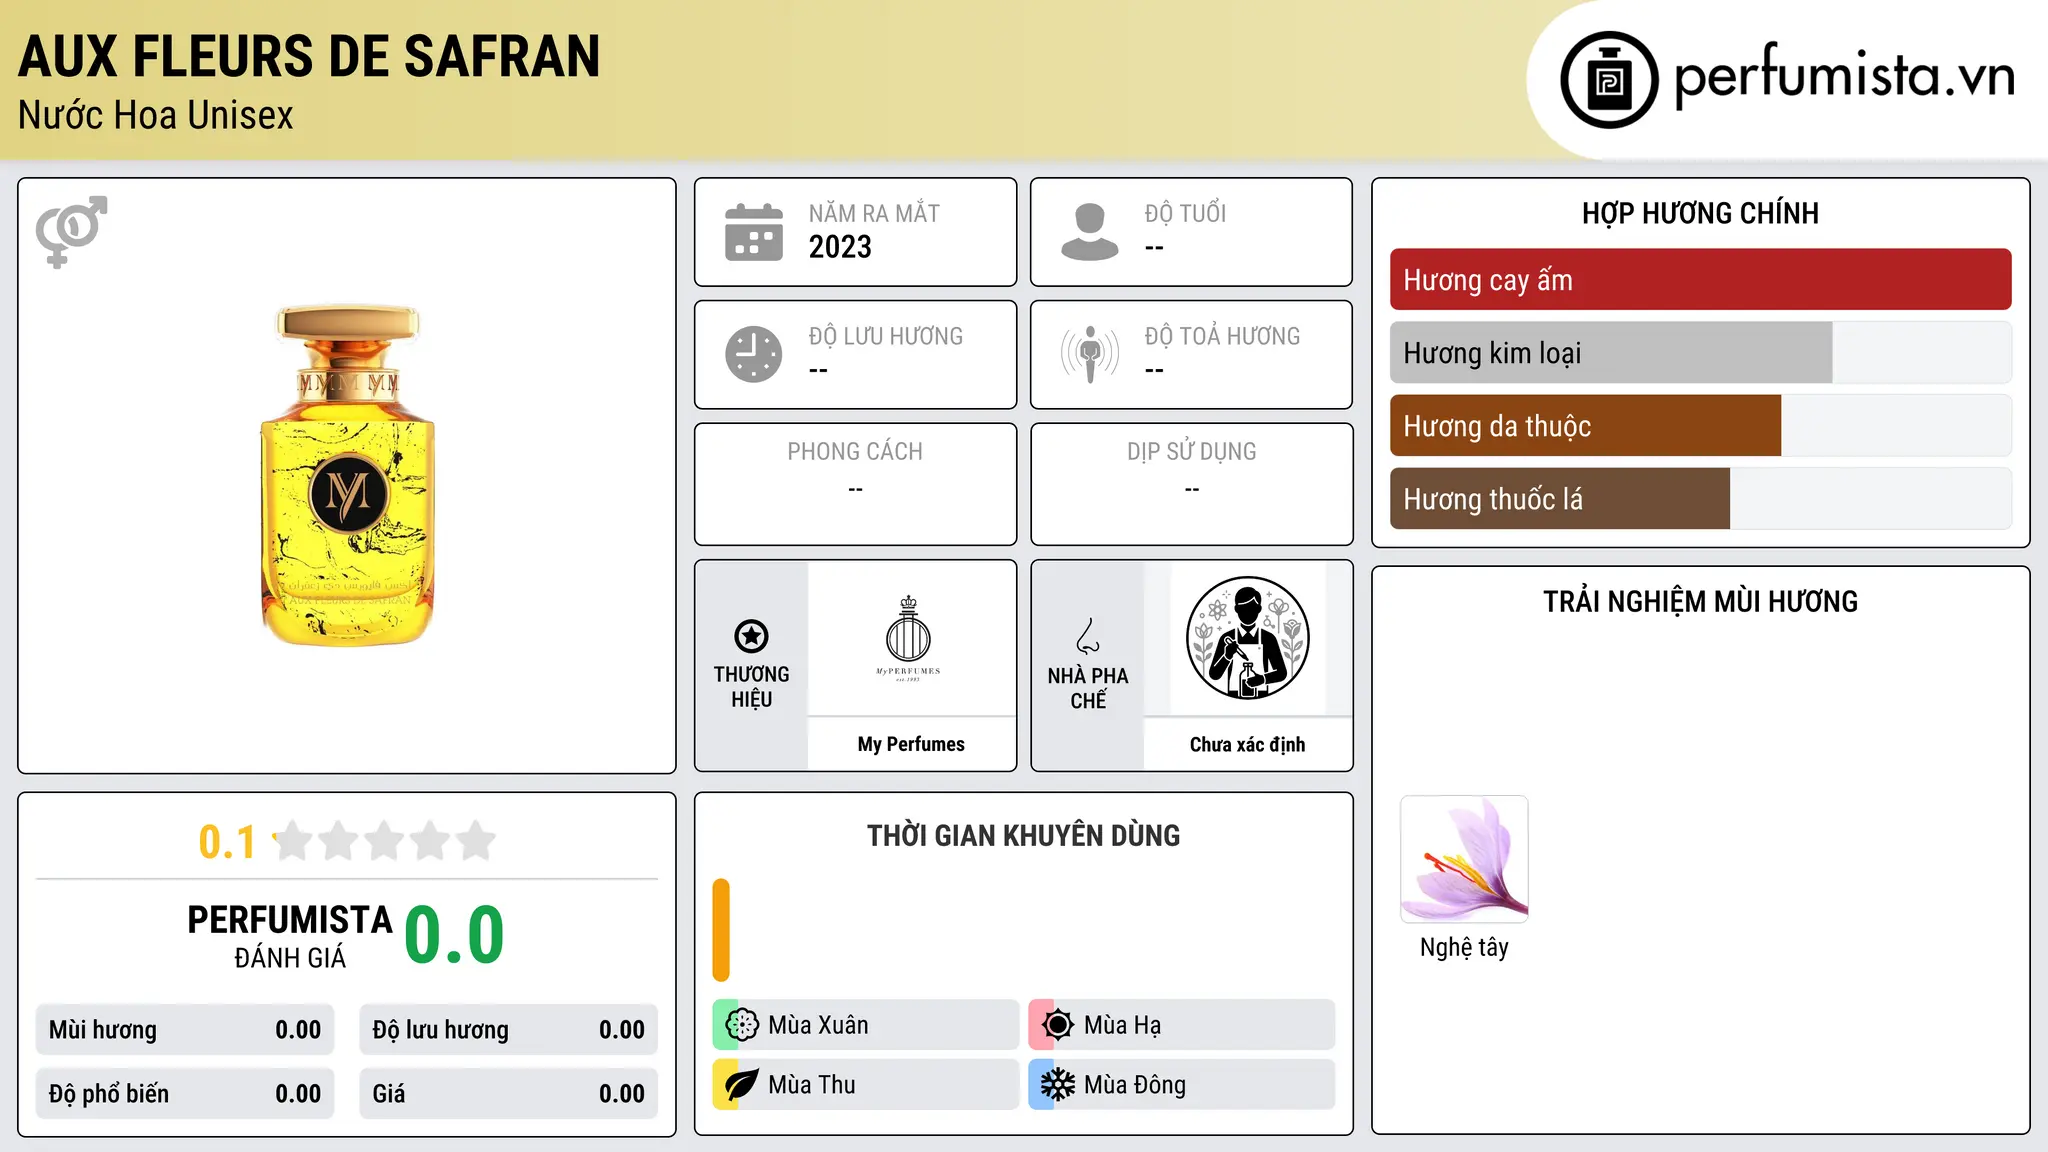Click the flower icon for Mùa Xuân
The width and height of the screenshot is (2048, 1152).
(742, 1025)
